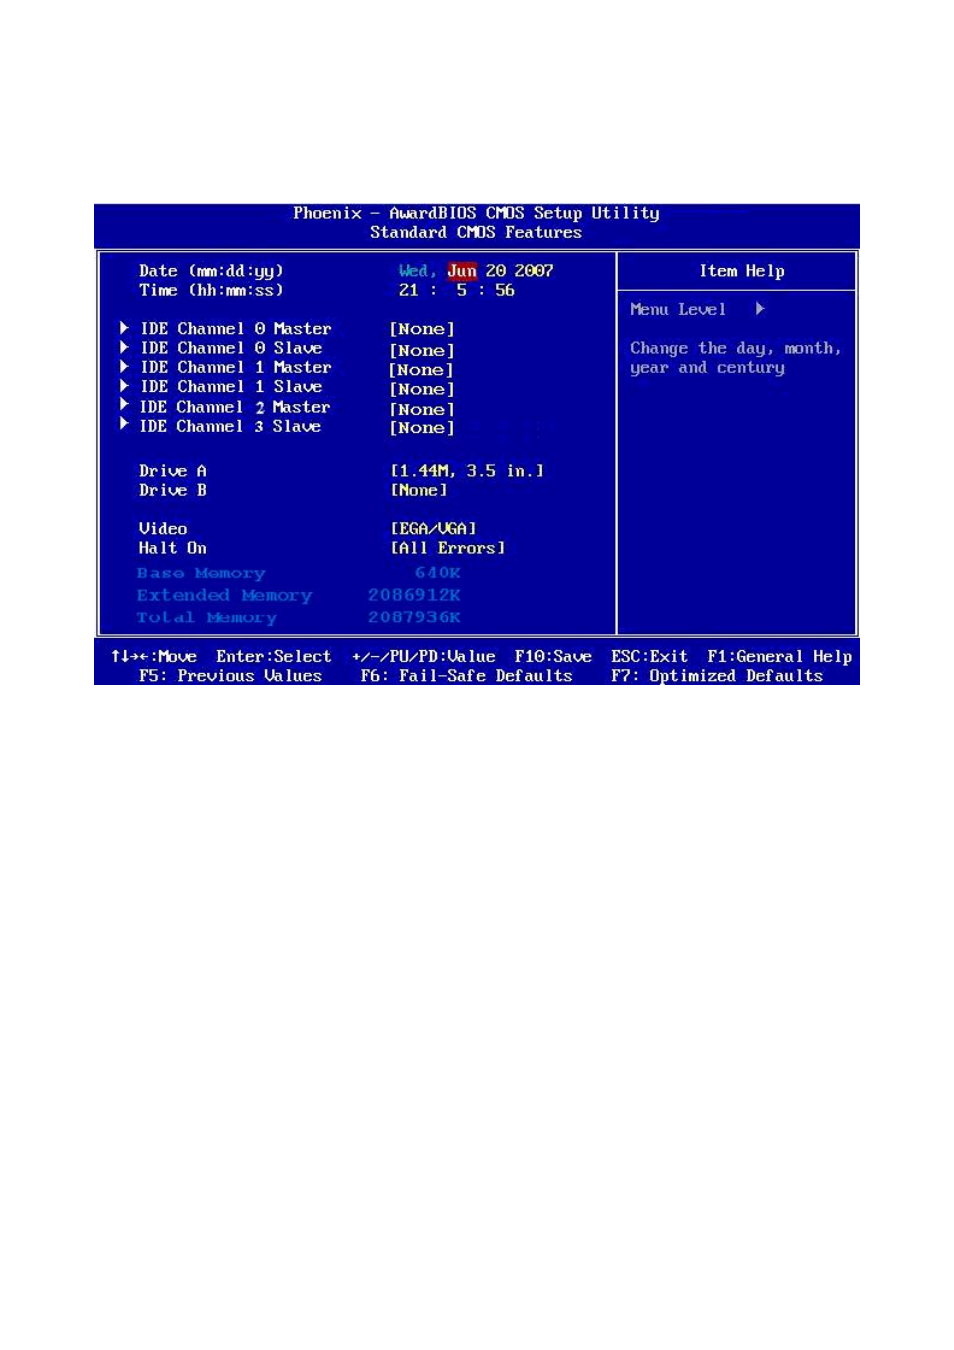954x1350 pixels.
Task: Select the hour value 21 in Time
Action: pyautogui.click(x=408, y=290)
